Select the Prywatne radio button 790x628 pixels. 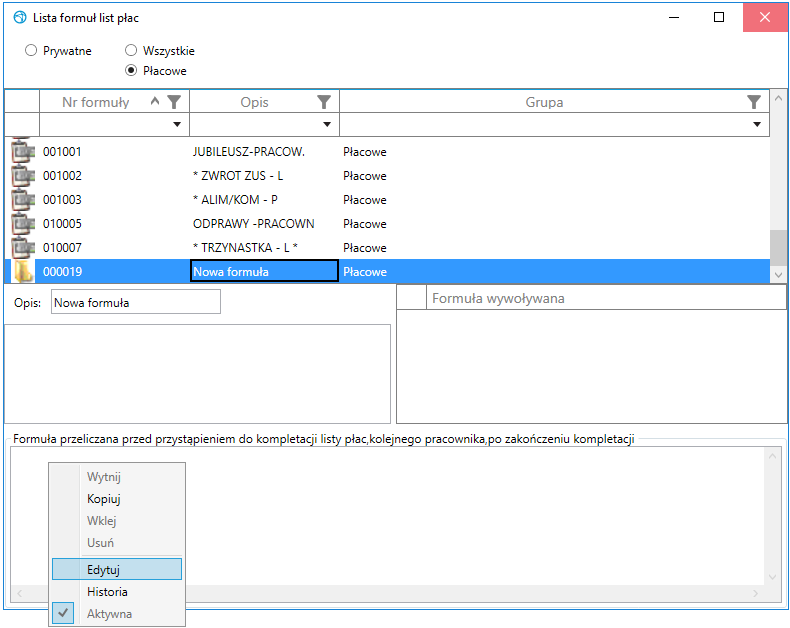pyautogui.click(x=31, y=50)
